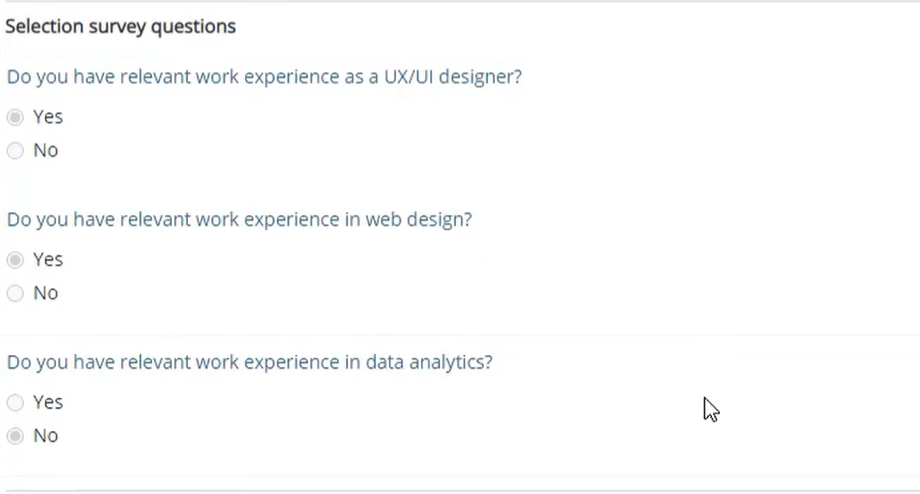This screenshot has width=920, height=494.
Task: Click the data analytics experience question text
Action: coord(249,362)
